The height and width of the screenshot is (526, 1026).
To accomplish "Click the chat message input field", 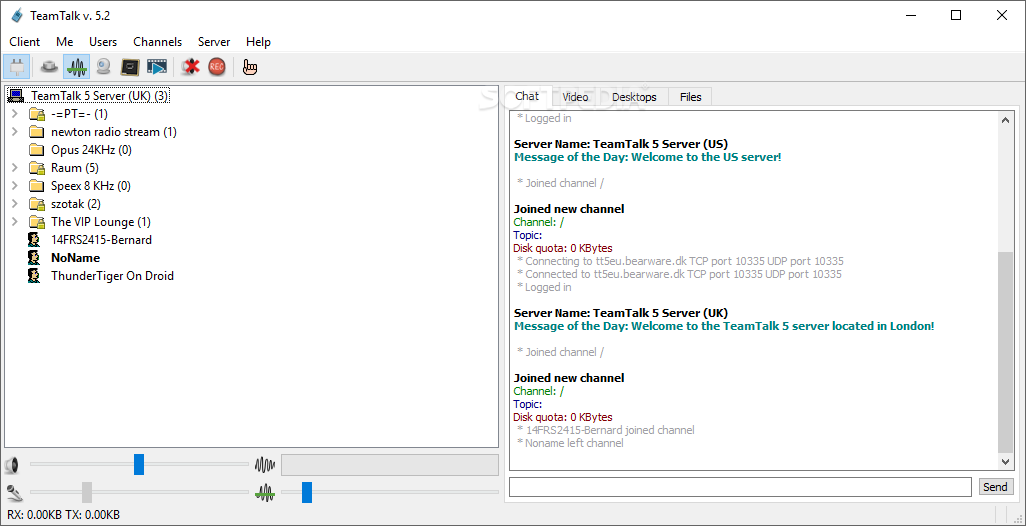I will (740, 487).
